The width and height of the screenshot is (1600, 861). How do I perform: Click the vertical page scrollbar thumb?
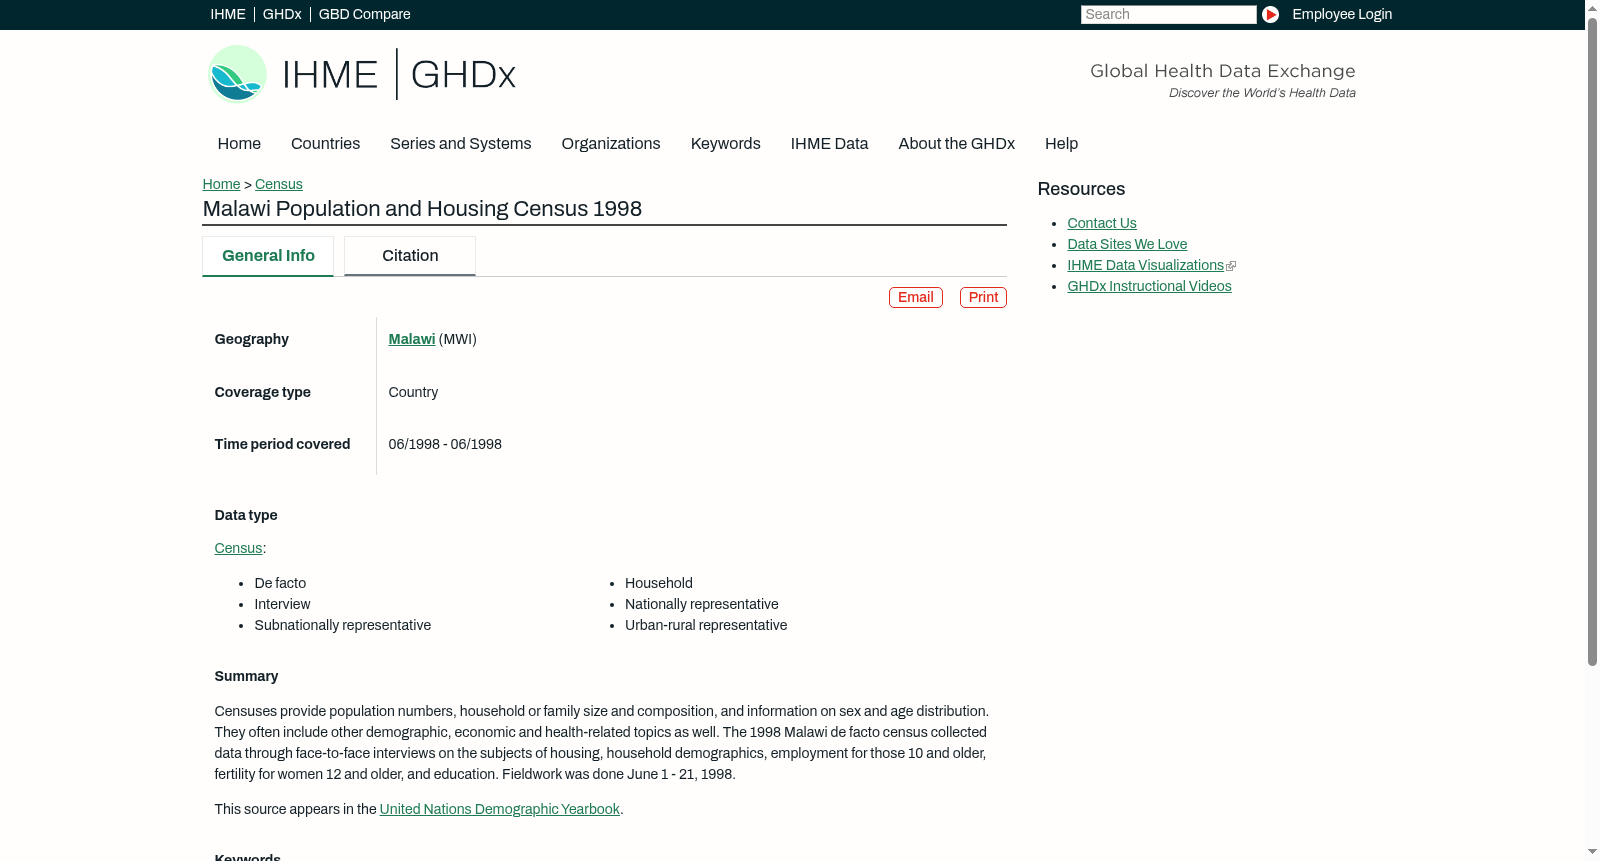tap(1592, 340)
